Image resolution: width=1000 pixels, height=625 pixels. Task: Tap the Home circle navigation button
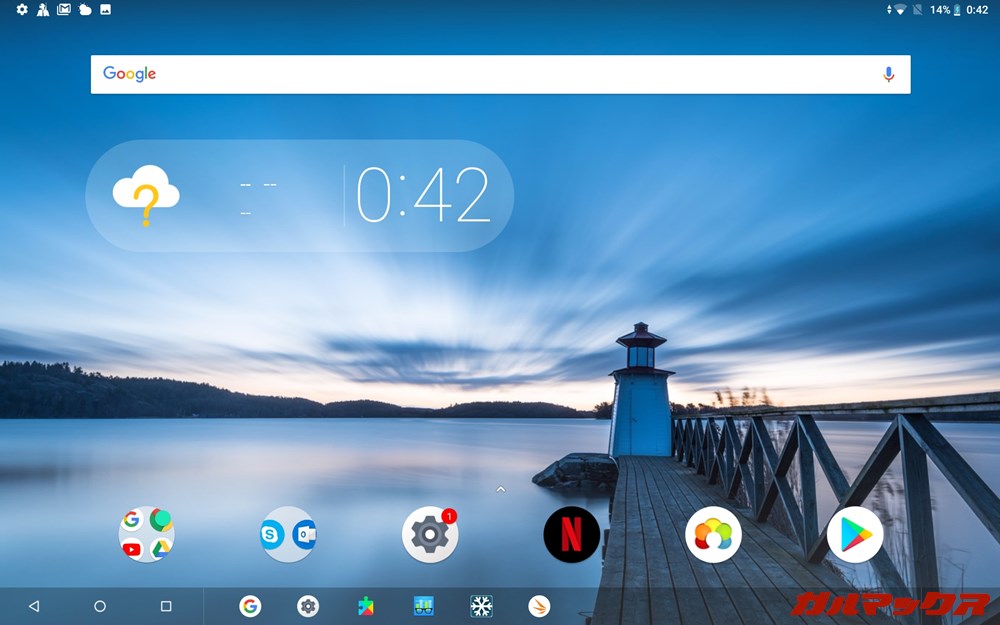(x=100, y=606)
